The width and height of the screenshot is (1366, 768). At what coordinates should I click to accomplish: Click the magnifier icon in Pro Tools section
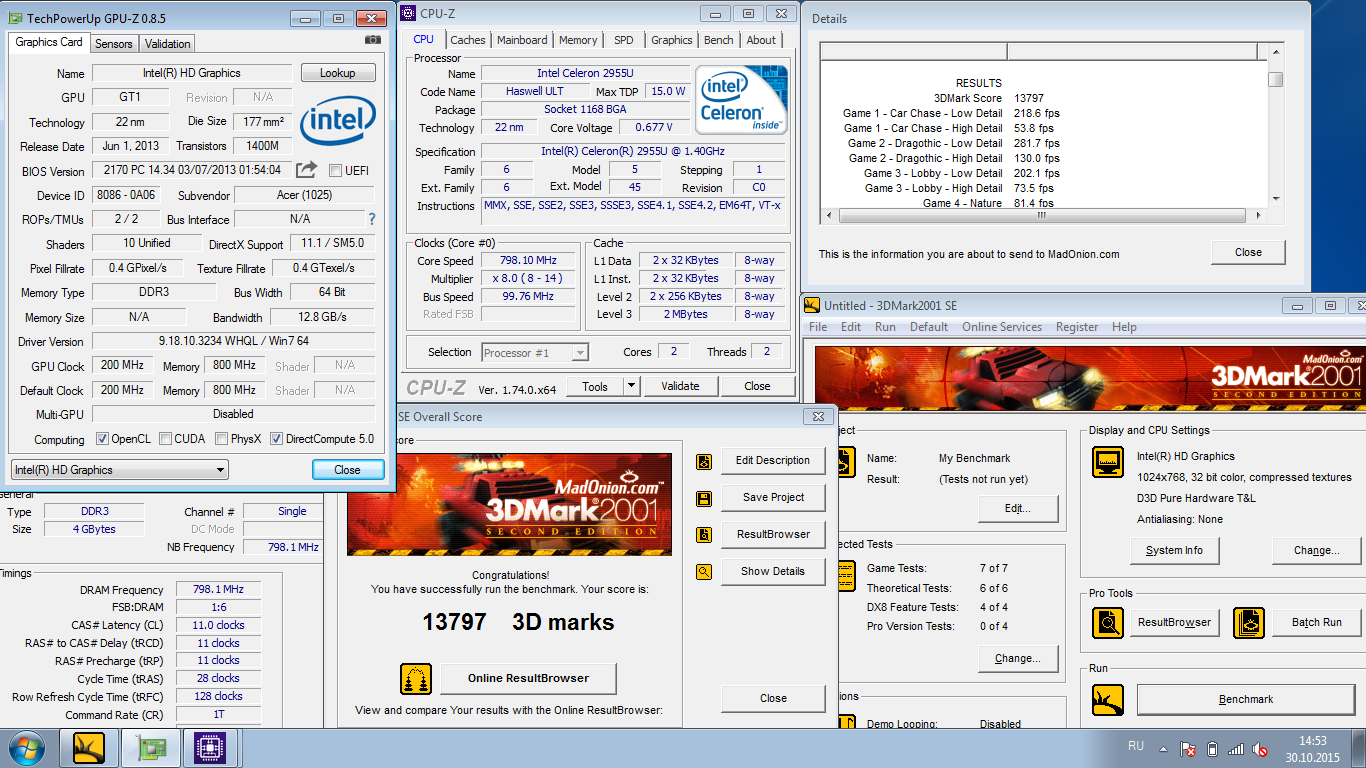point(1108,622)
